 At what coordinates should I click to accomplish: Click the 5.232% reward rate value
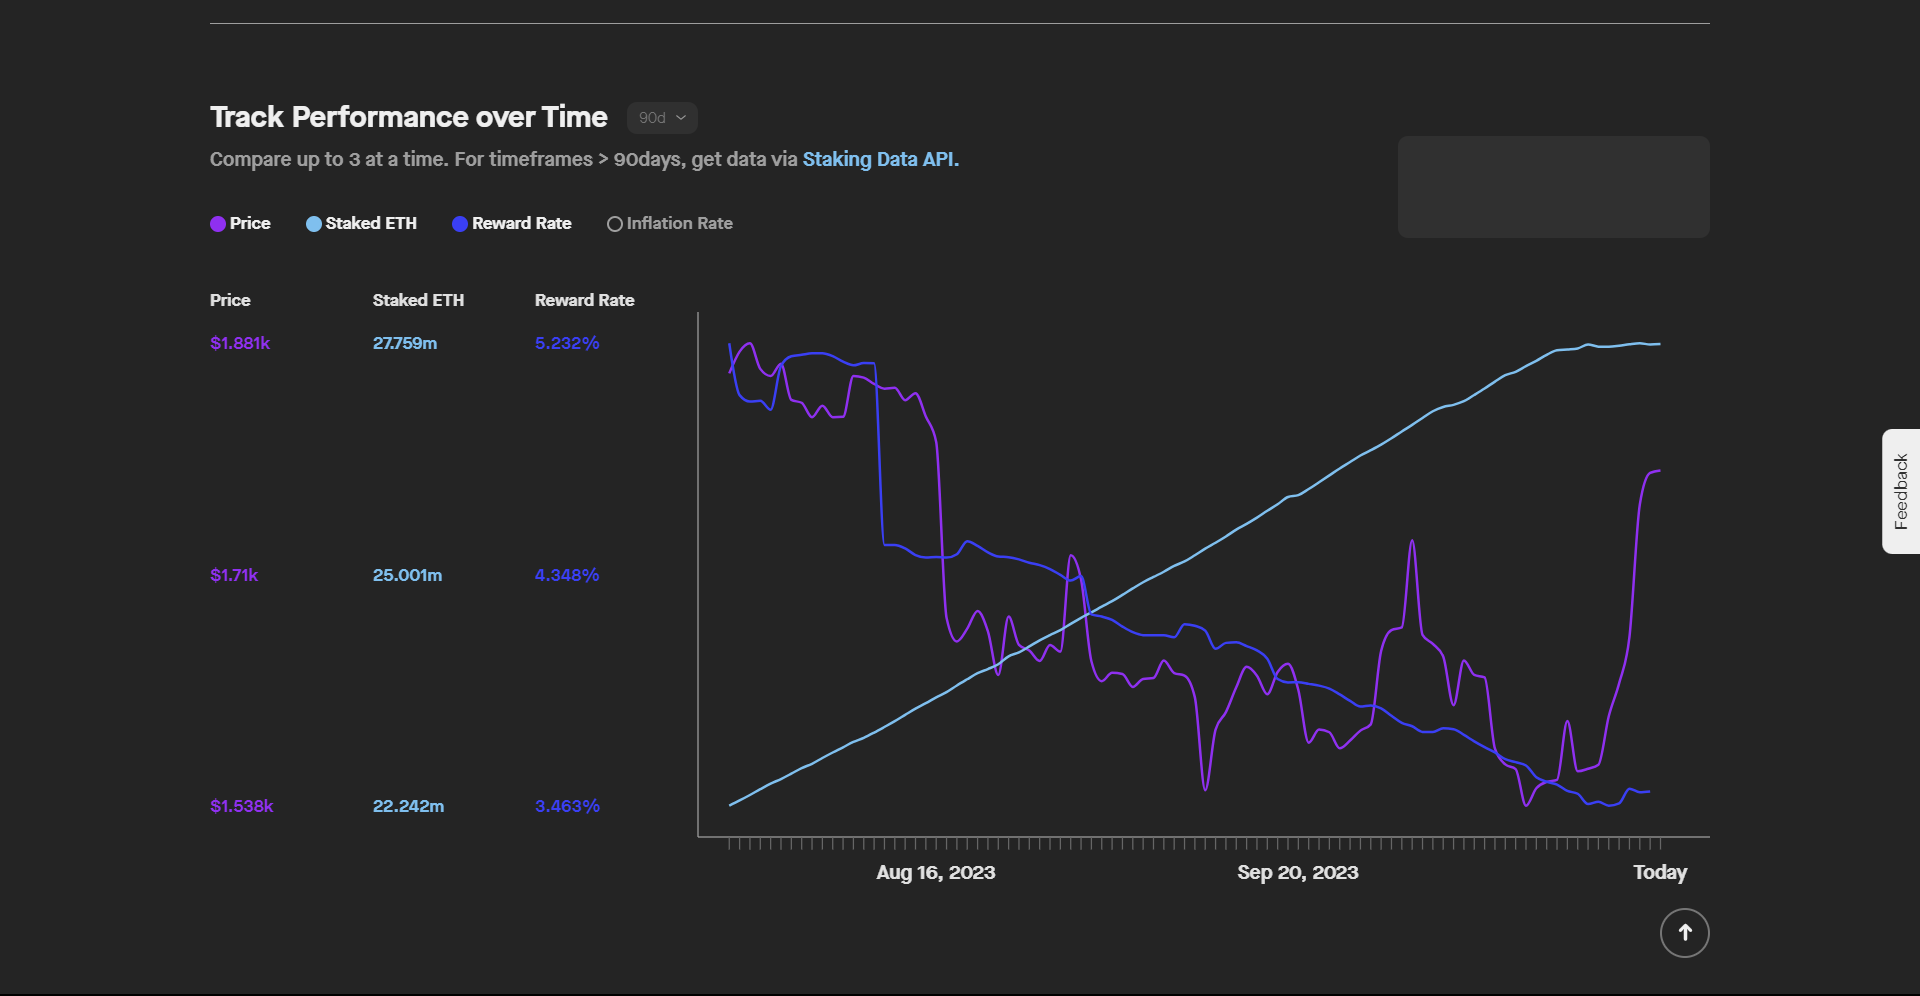click(x=567, y=343)
